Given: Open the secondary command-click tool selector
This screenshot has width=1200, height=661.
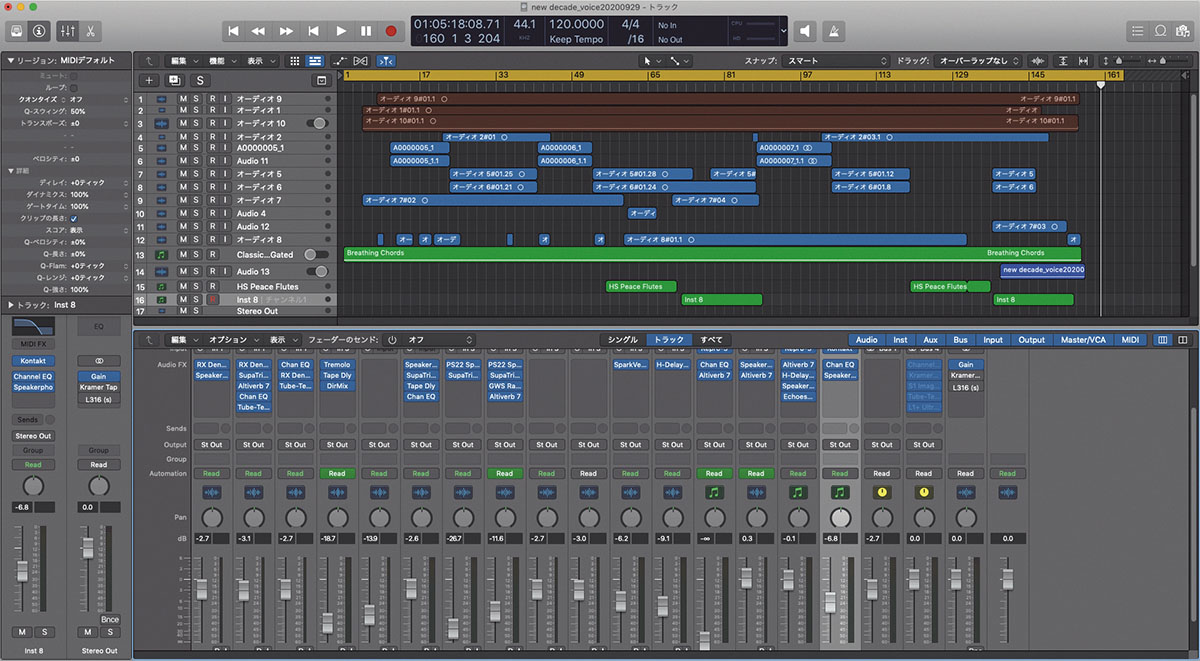Looking at the screenshot, I should coord(681,61).
